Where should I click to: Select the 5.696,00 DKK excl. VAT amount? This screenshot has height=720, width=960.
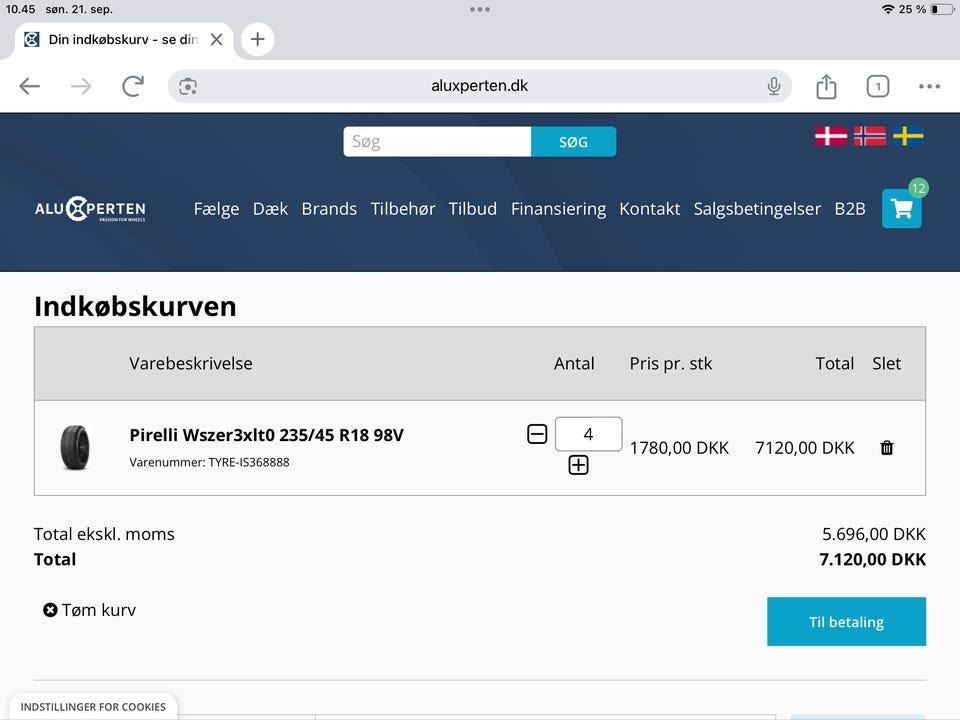click(x=874, y=534)
